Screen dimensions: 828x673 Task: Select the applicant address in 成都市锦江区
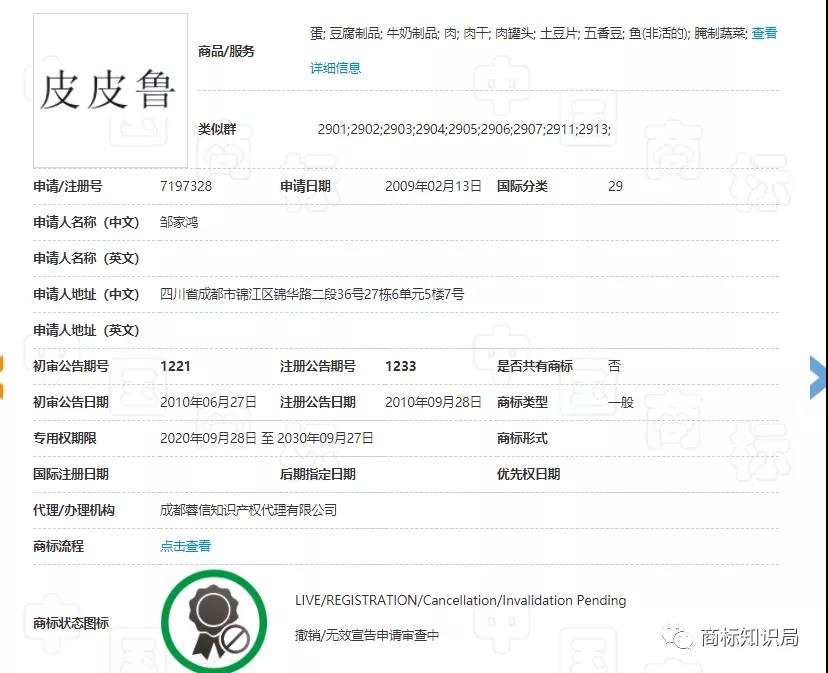tap(312, 294)
